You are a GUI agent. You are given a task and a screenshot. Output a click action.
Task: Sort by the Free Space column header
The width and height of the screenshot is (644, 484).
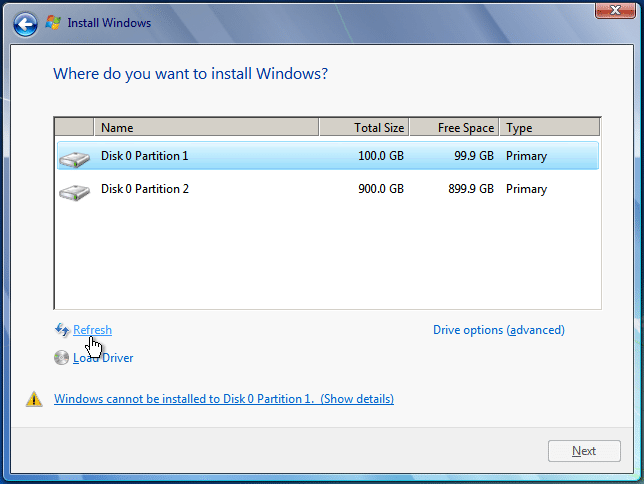pyautogui.click(x=454, y=127)
